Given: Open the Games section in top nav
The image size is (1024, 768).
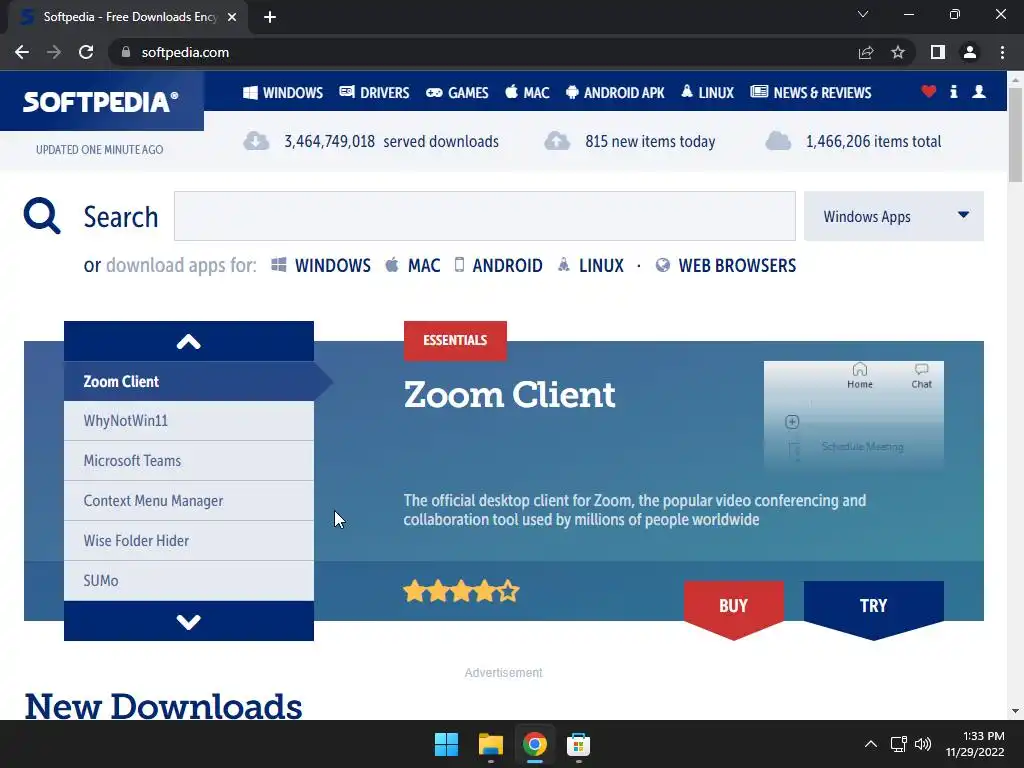Looking at the screenshot, I should click(457, 93).
